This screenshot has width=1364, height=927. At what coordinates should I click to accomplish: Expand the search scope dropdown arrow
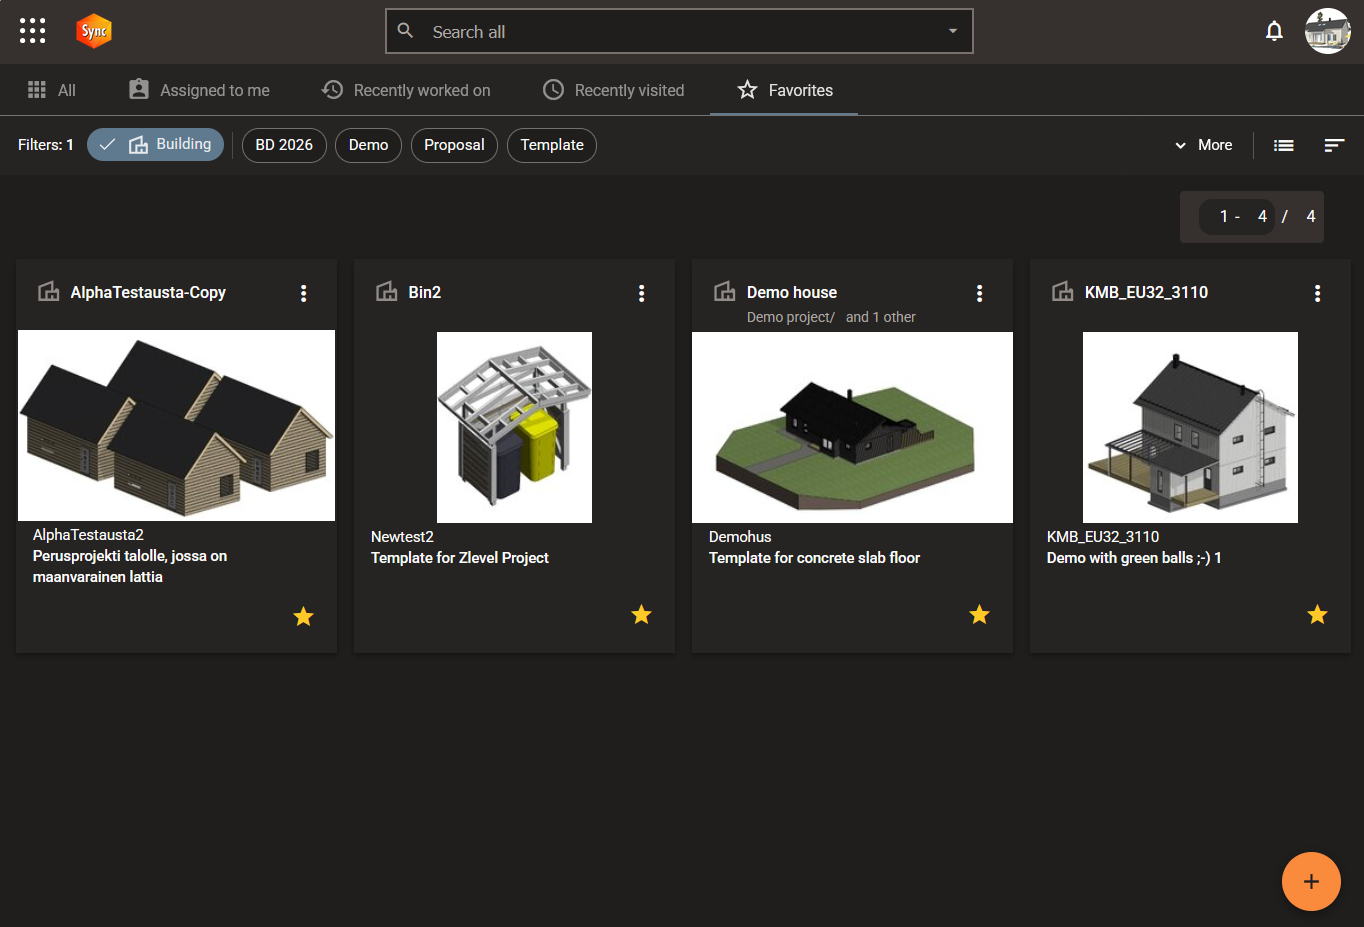pyautogui.click(x=953, y=31)
